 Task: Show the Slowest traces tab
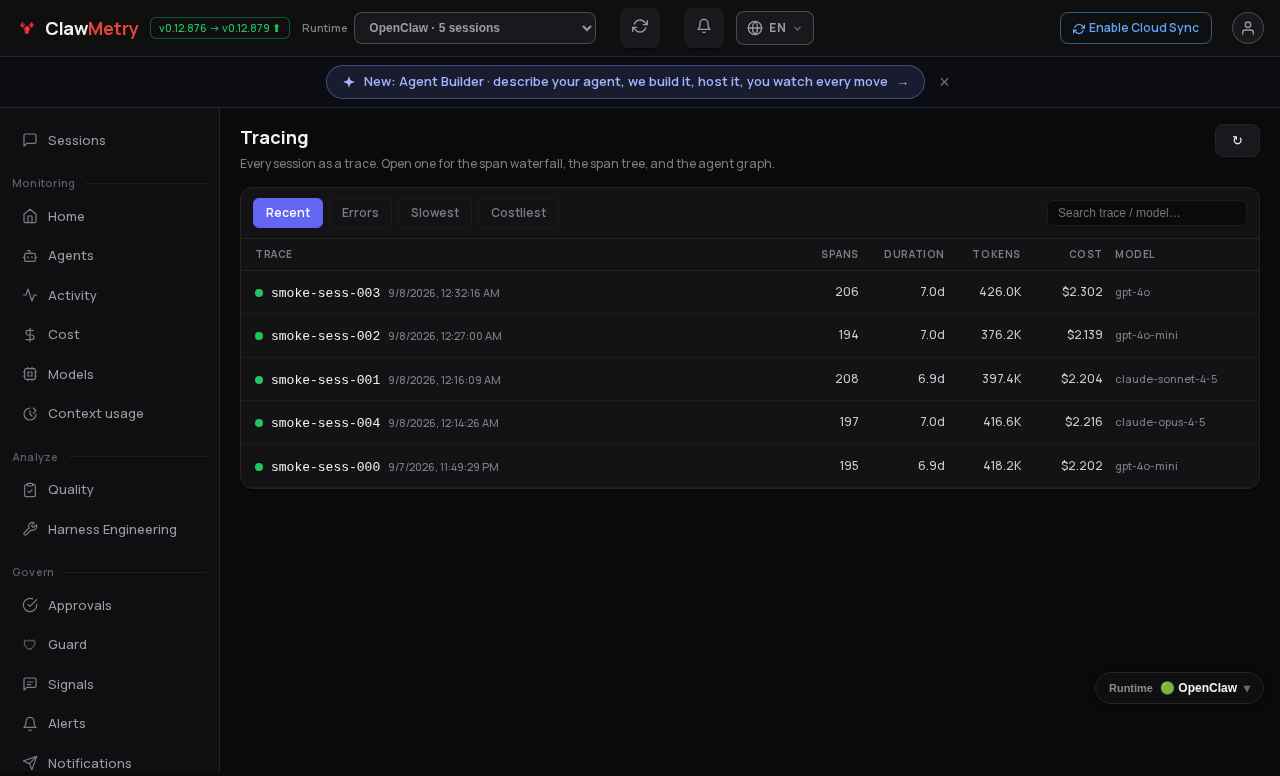(435, 213)
